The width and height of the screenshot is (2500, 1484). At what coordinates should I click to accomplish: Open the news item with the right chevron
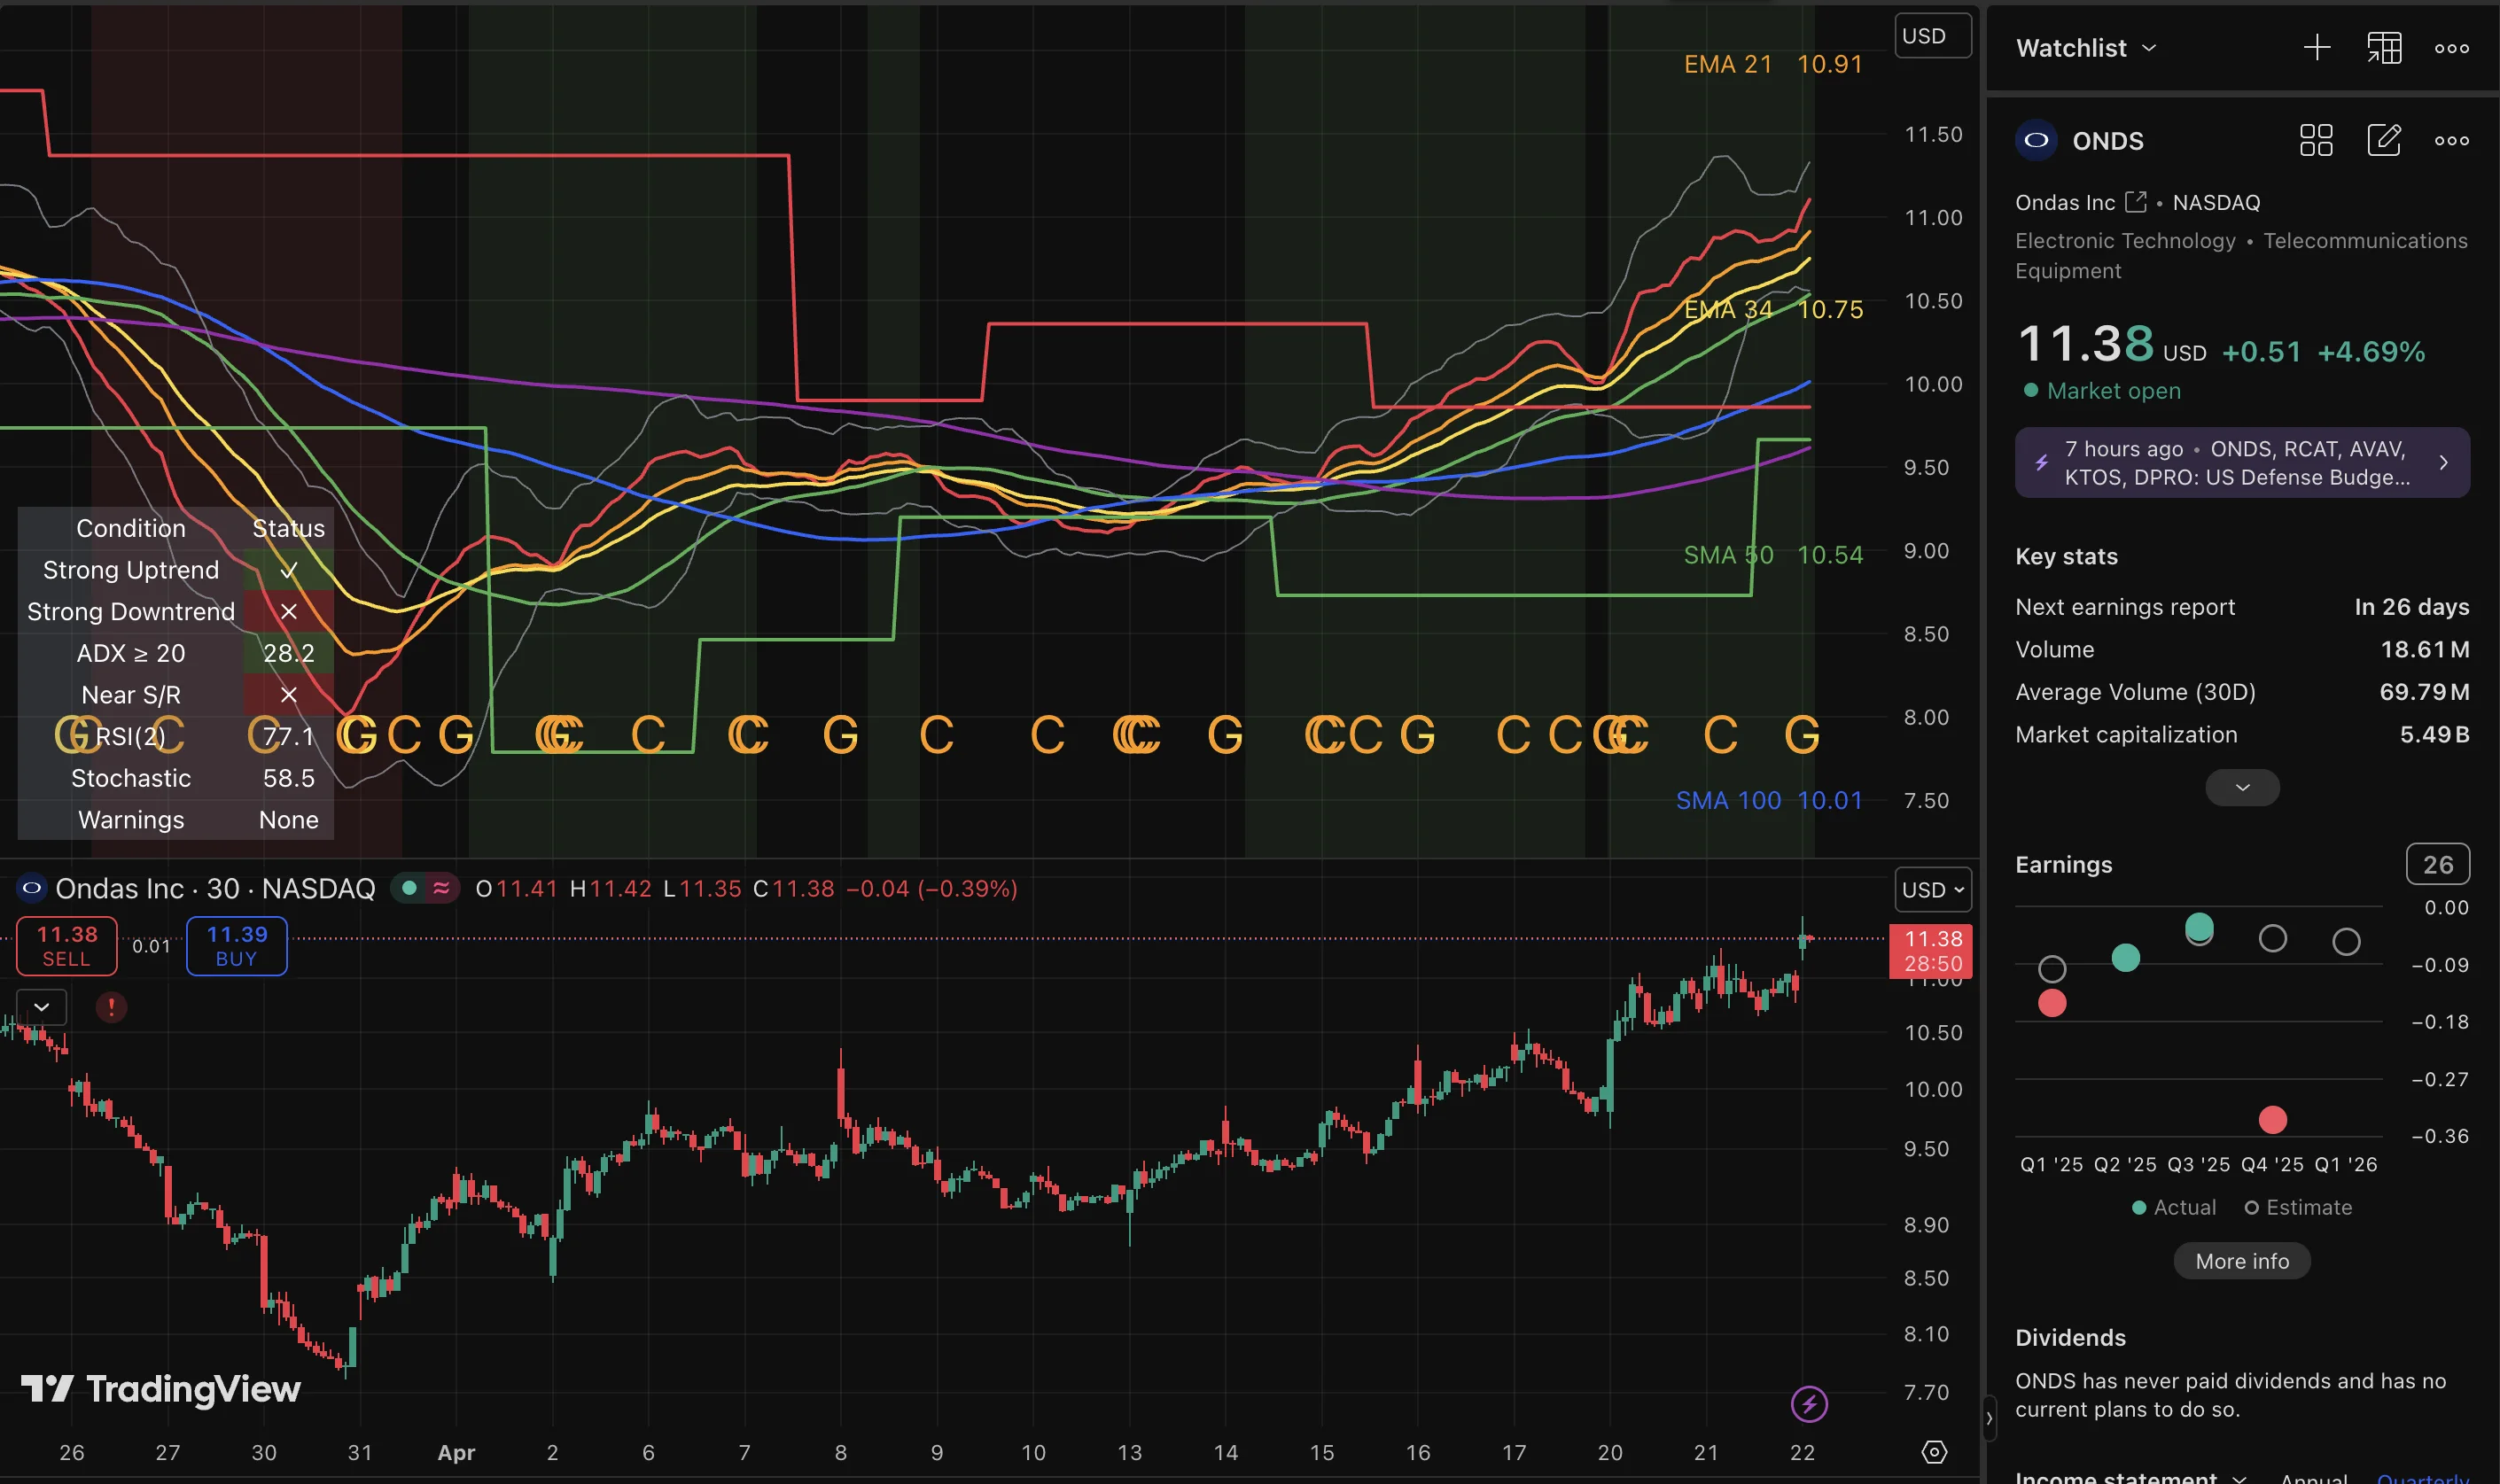2443,463
